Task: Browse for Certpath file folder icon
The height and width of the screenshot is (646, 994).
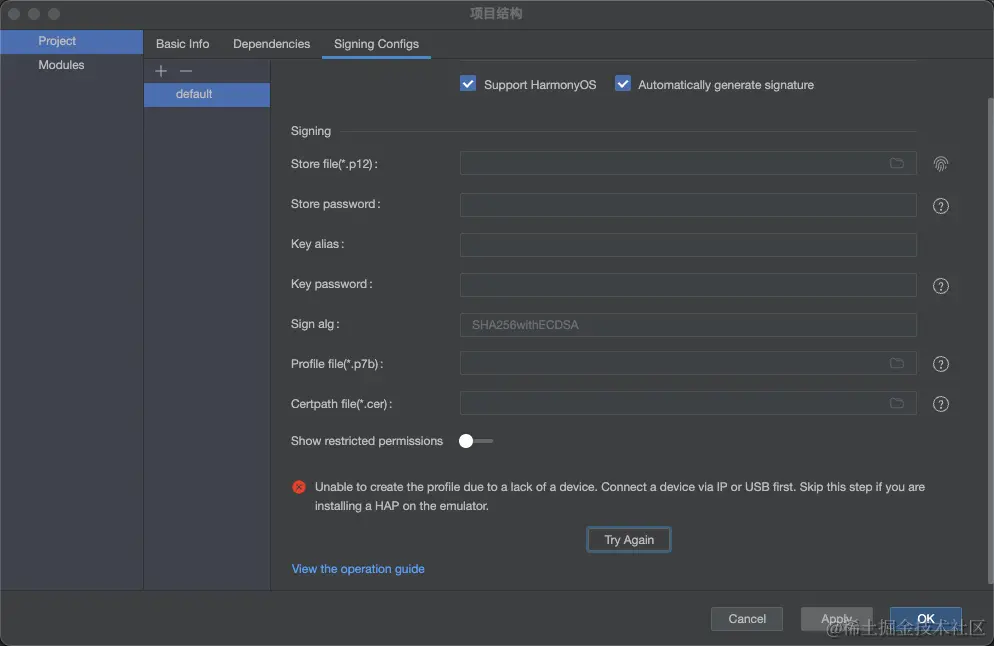Action: 896,403
